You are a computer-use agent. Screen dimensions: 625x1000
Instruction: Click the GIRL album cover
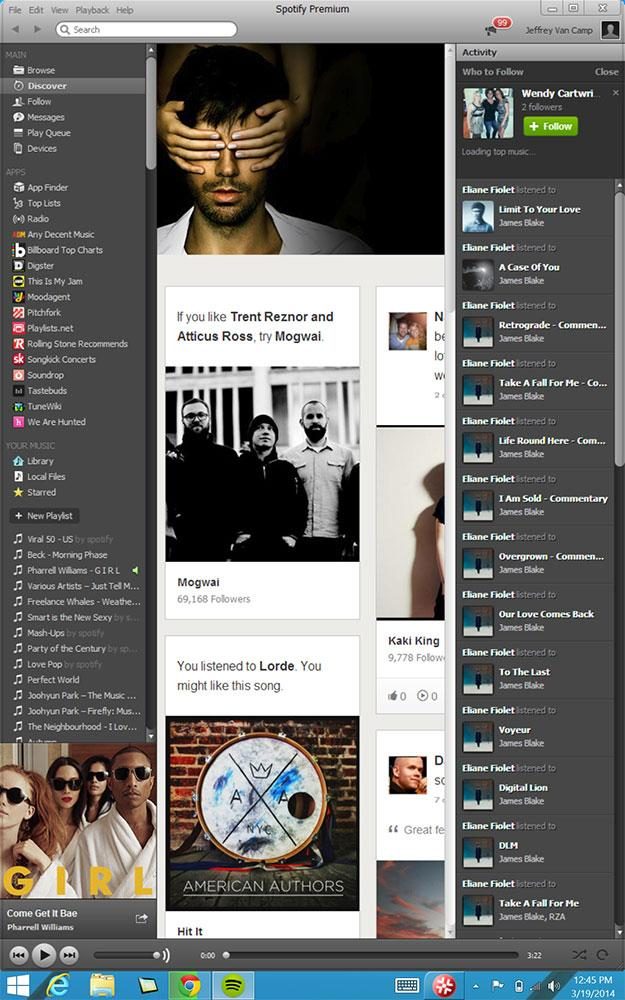point(78,821)
